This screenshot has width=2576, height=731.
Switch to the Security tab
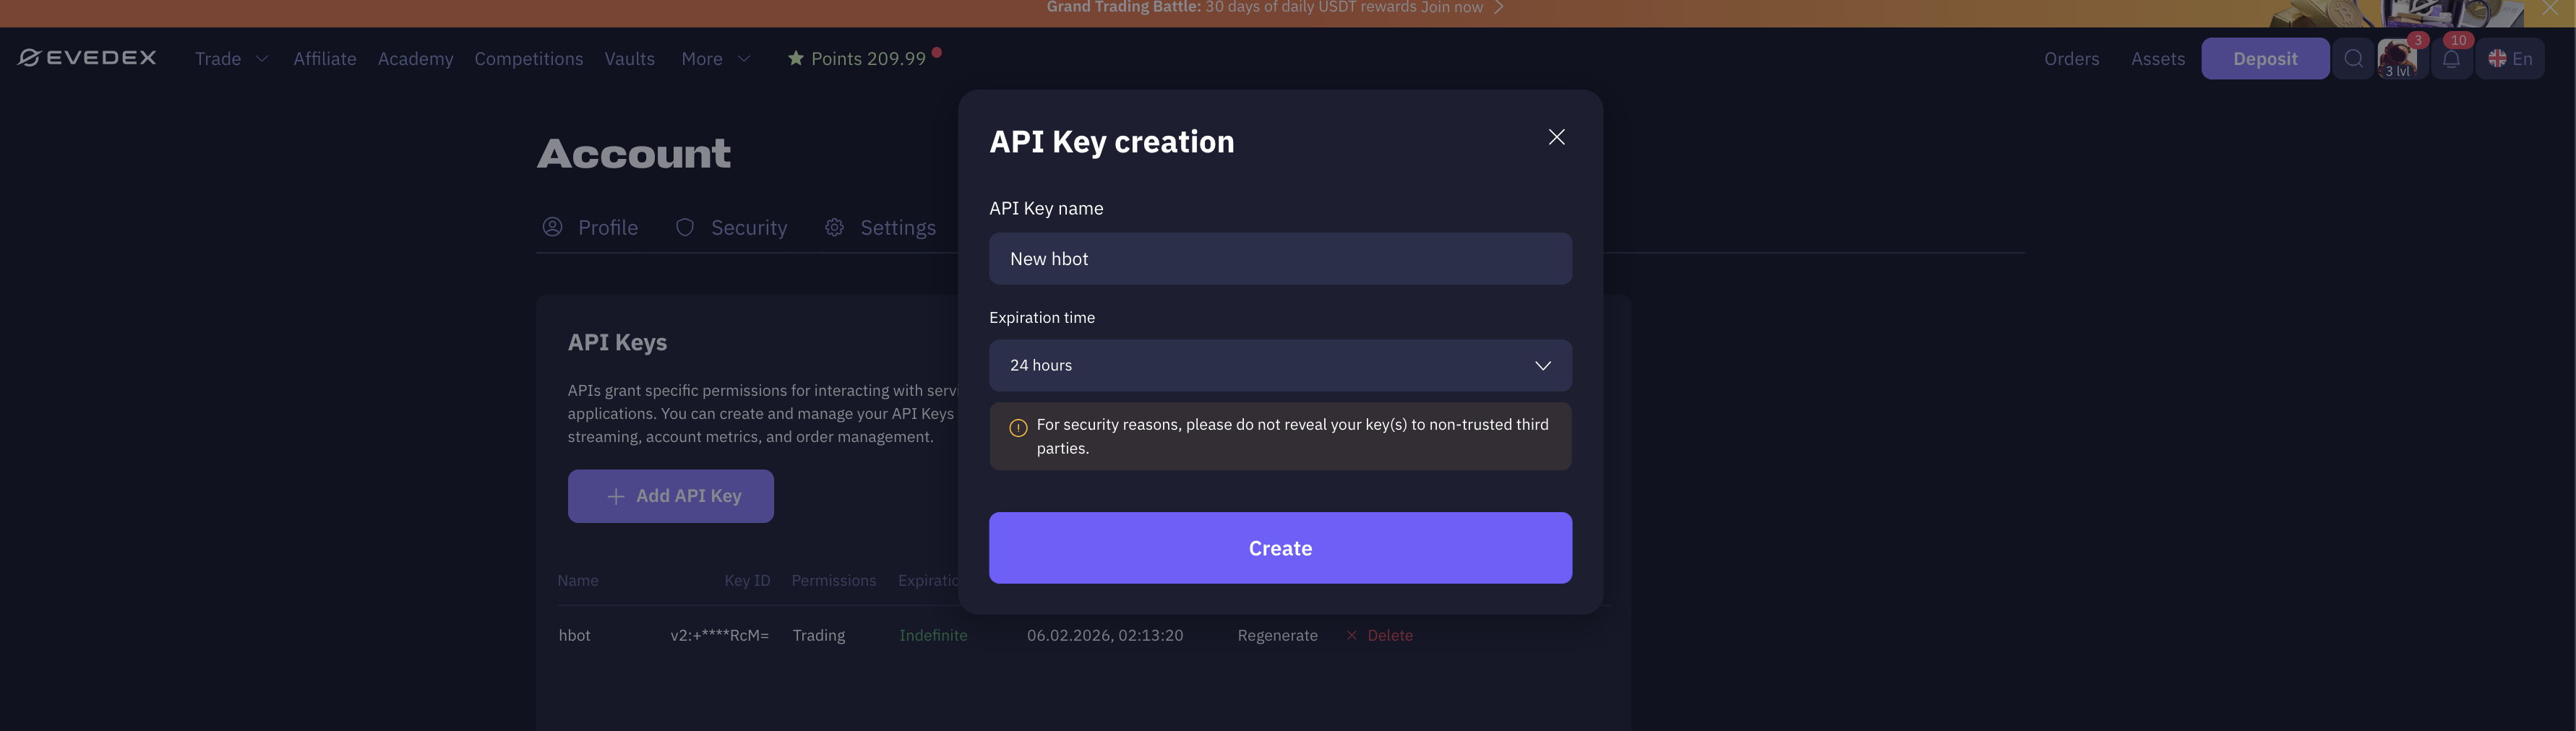(x=731, y=228)
